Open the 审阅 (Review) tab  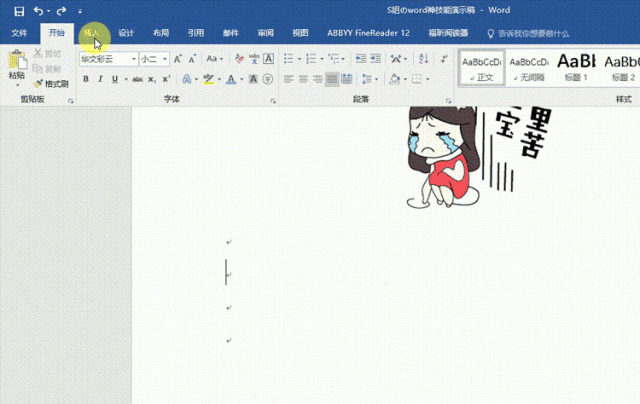coord(266,33)
